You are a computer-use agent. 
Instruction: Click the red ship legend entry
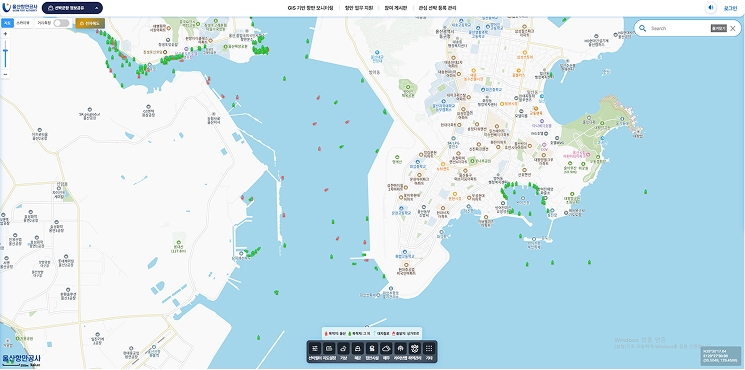(x=335, y=333)
